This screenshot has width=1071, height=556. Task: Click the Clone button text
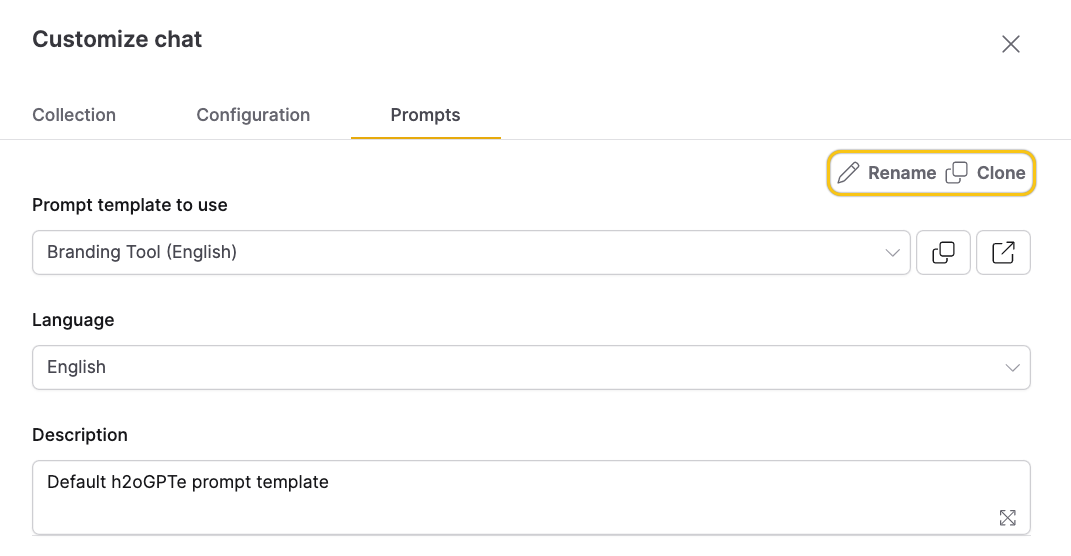[1001, 173]
